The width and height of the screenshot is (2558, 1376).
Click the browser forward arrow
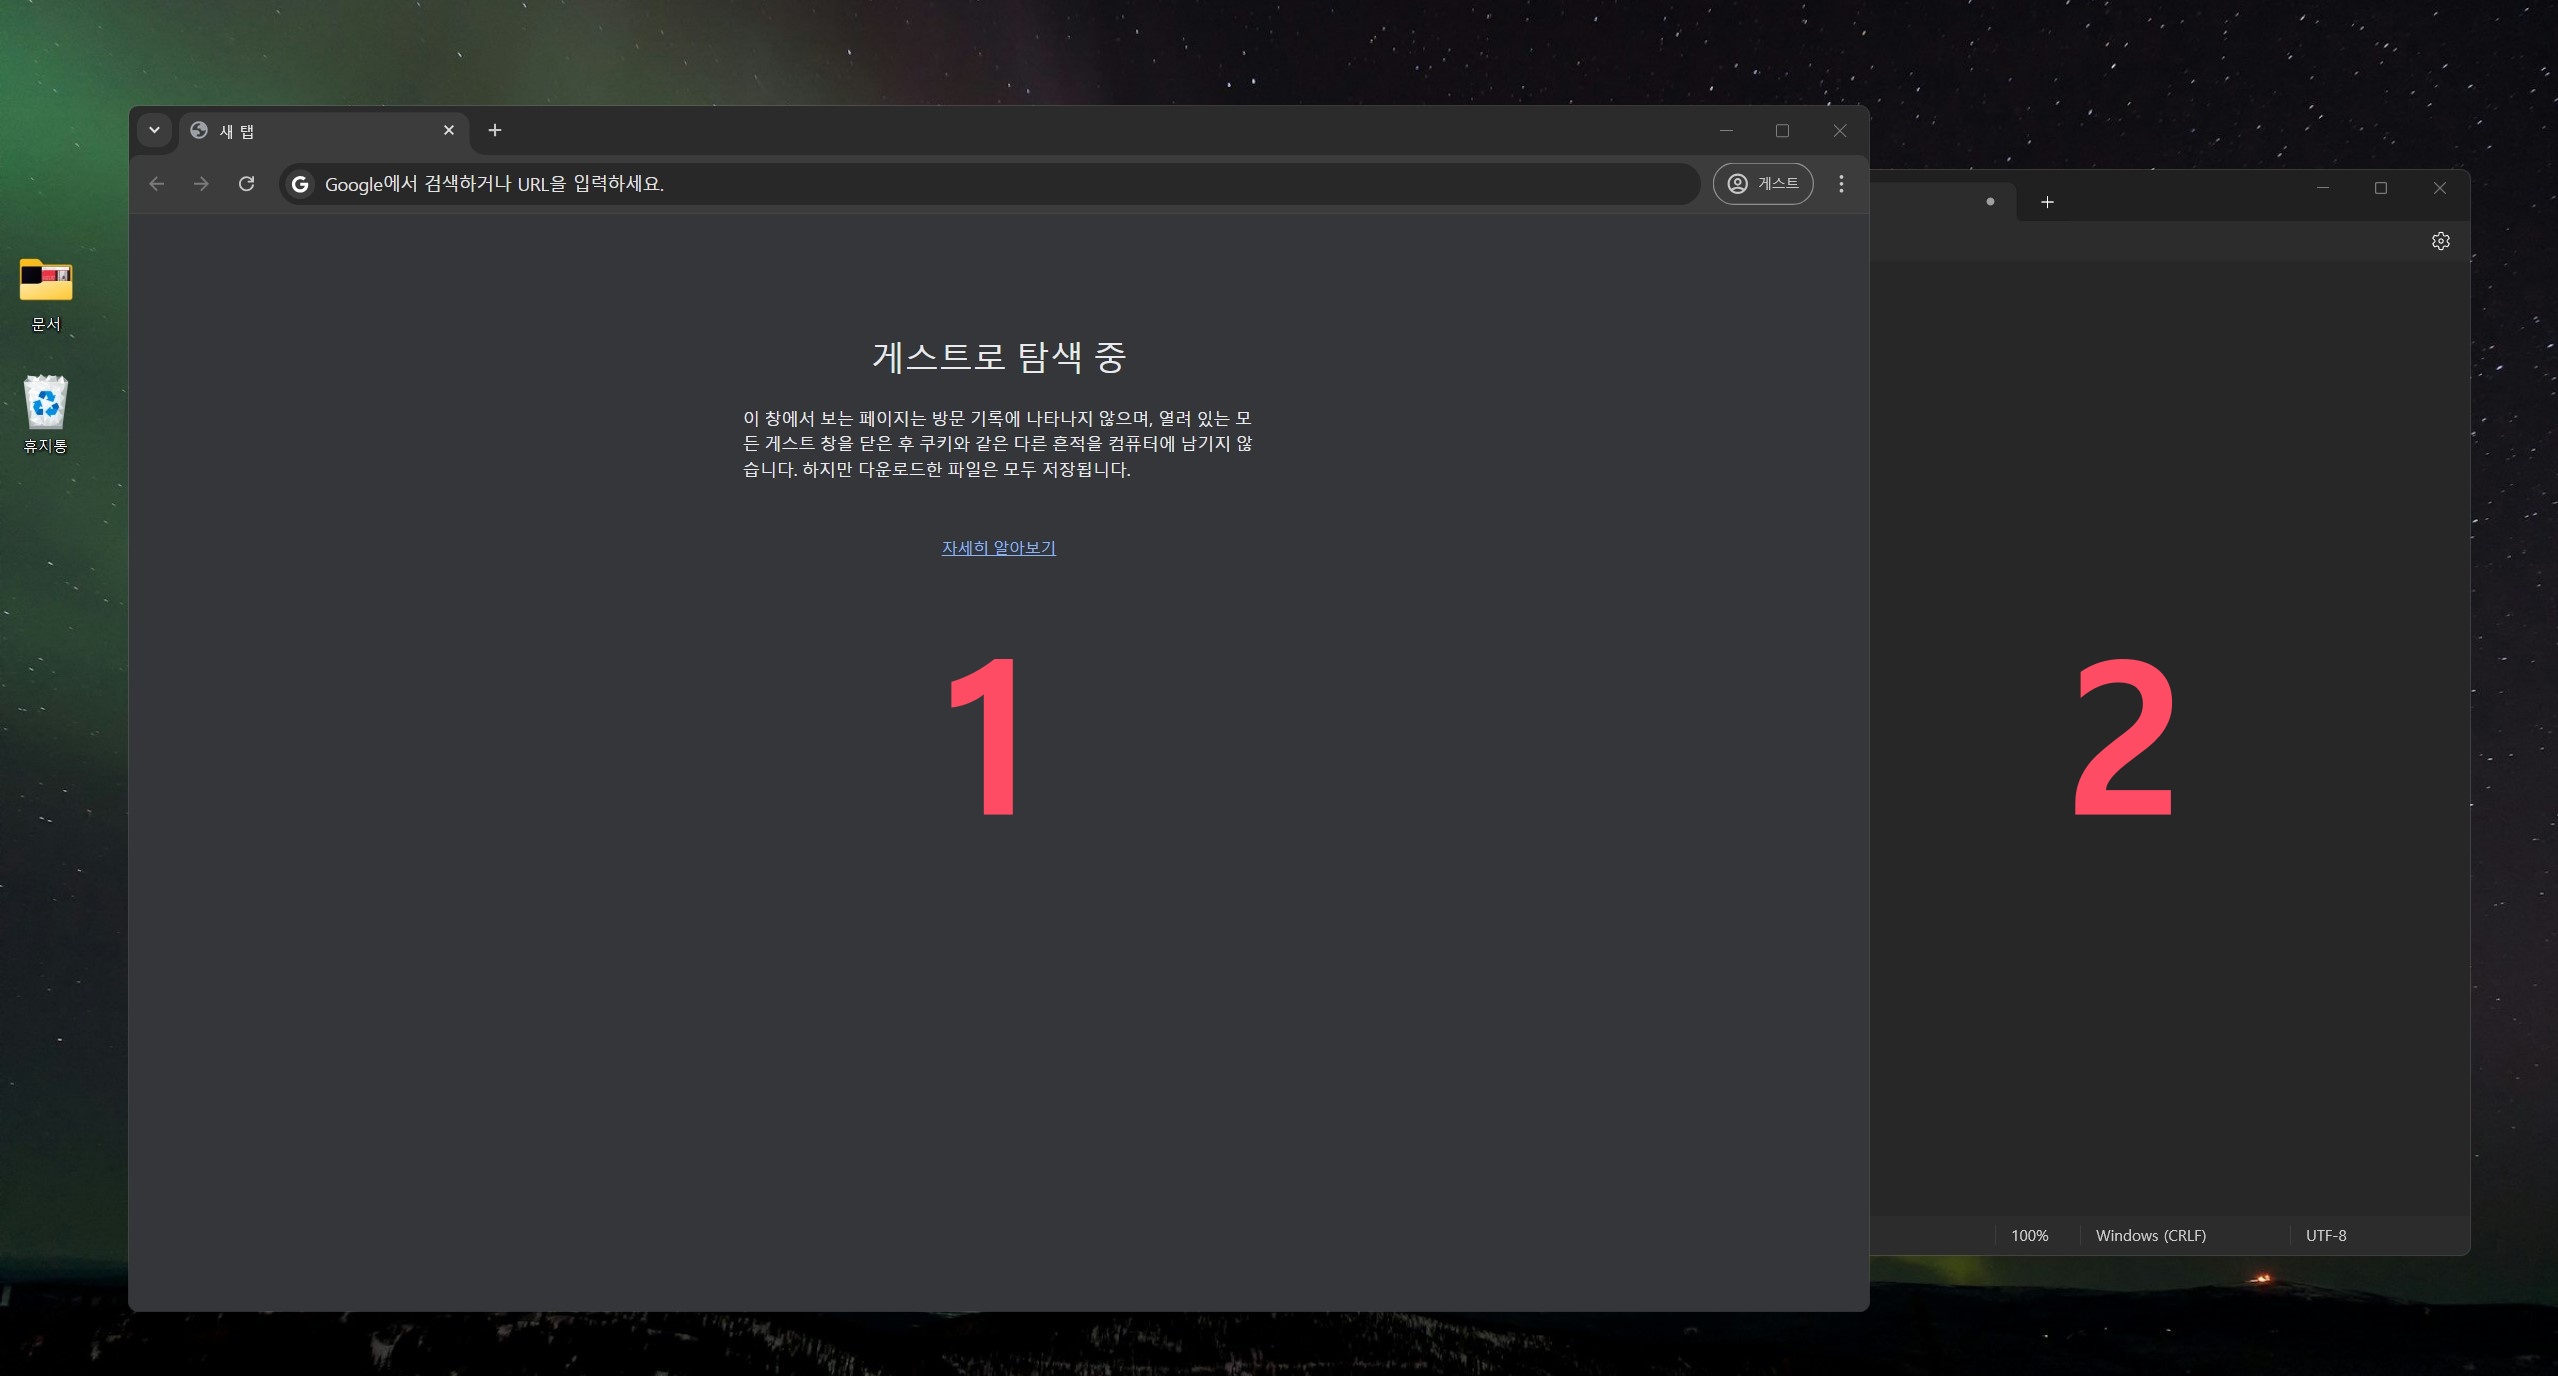pos(201,184)
